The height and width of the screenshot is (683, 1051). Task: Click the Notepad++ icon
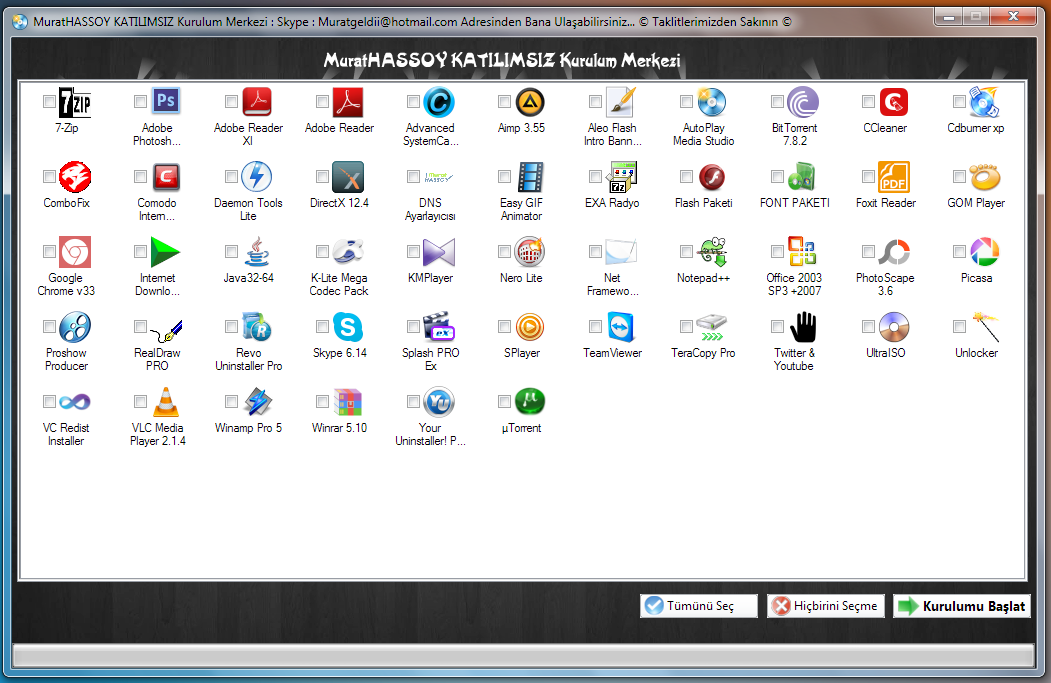711,252
